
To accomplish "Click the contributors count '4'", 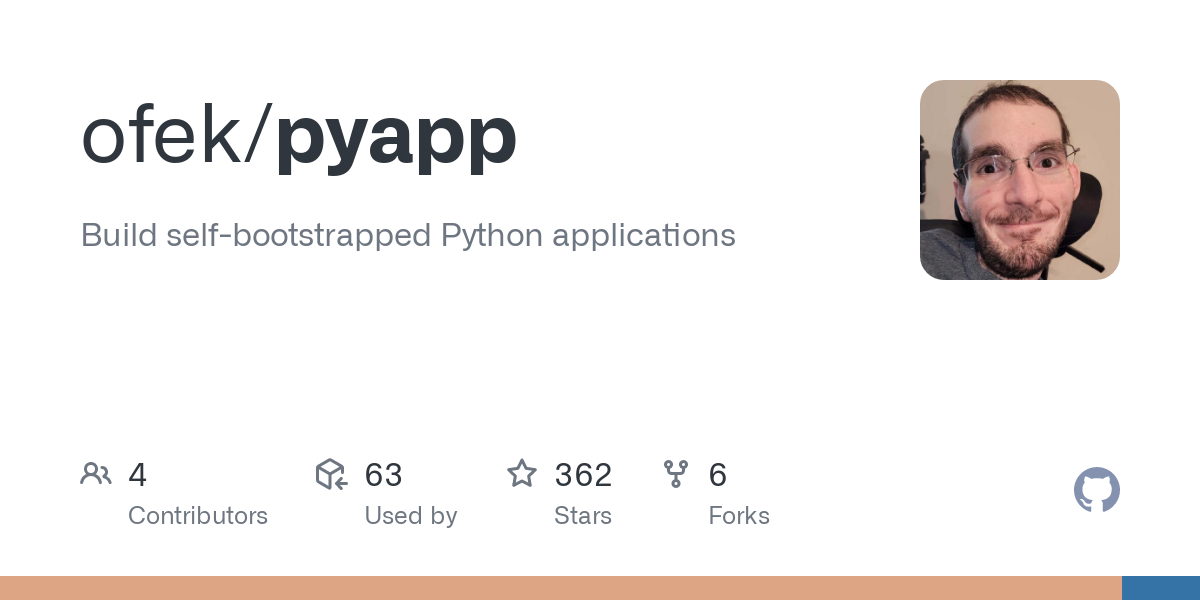I will [x=138, y=475].
